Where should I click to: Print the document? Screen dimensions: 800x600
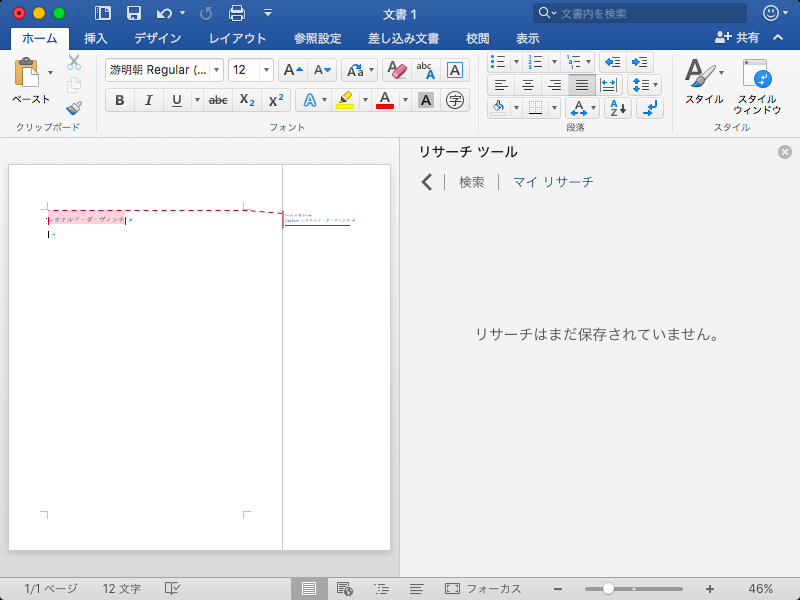pos(237,13)
